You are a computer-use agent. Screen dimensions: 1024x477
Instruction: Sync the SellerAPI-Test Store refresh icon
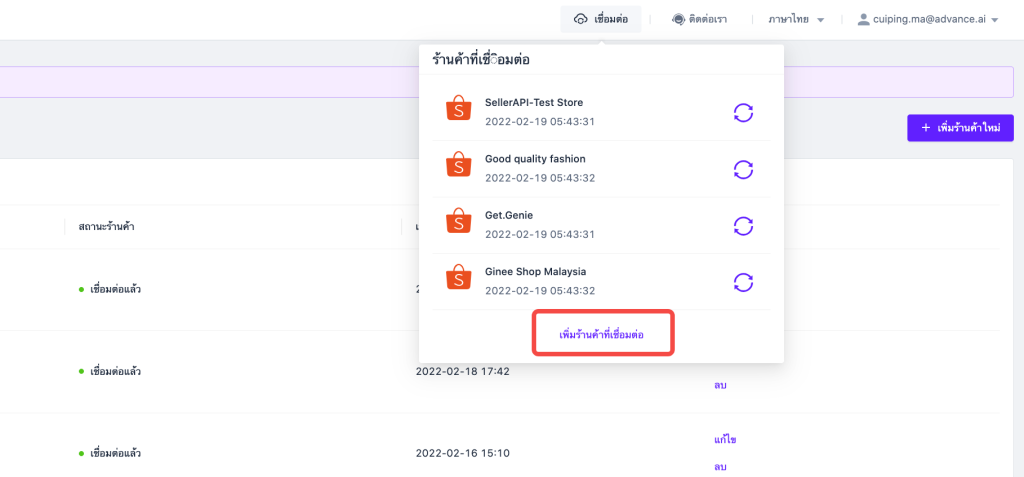743,112
